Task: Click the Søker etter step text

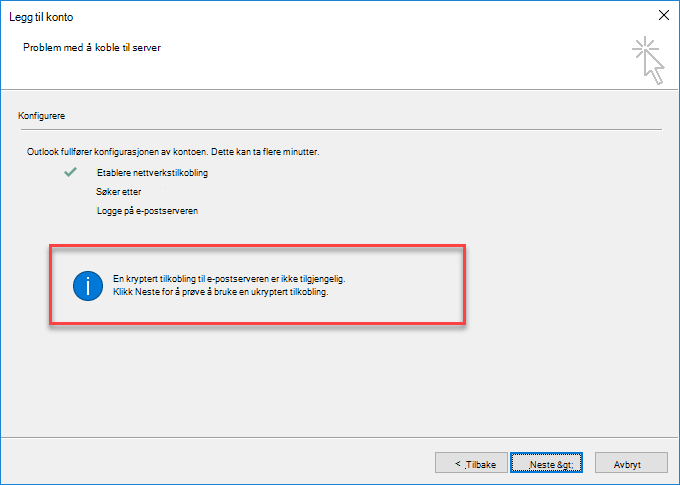Action: click(x=118, y=192)
